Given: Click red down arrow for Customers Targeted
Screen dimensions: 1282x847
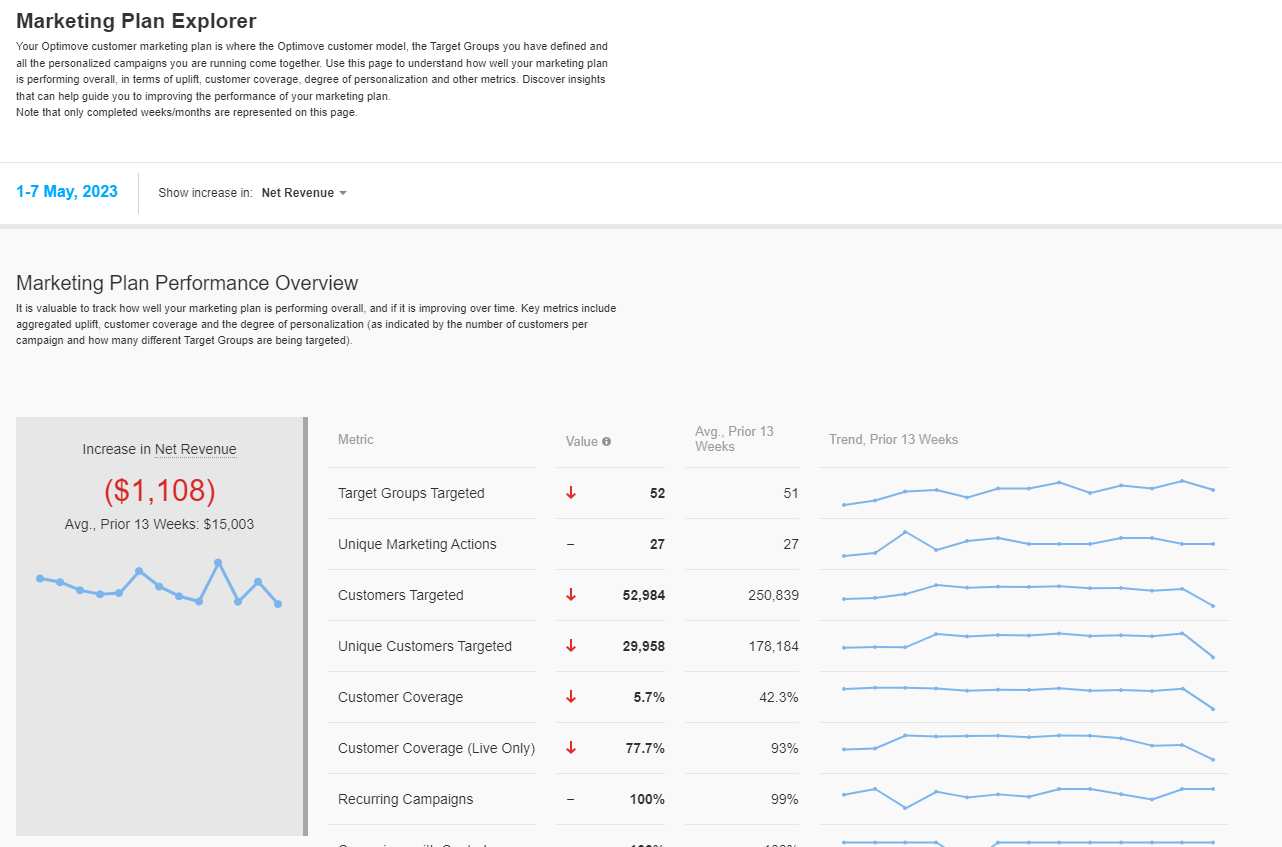Looking at the screenshot, I should point(571,595).
